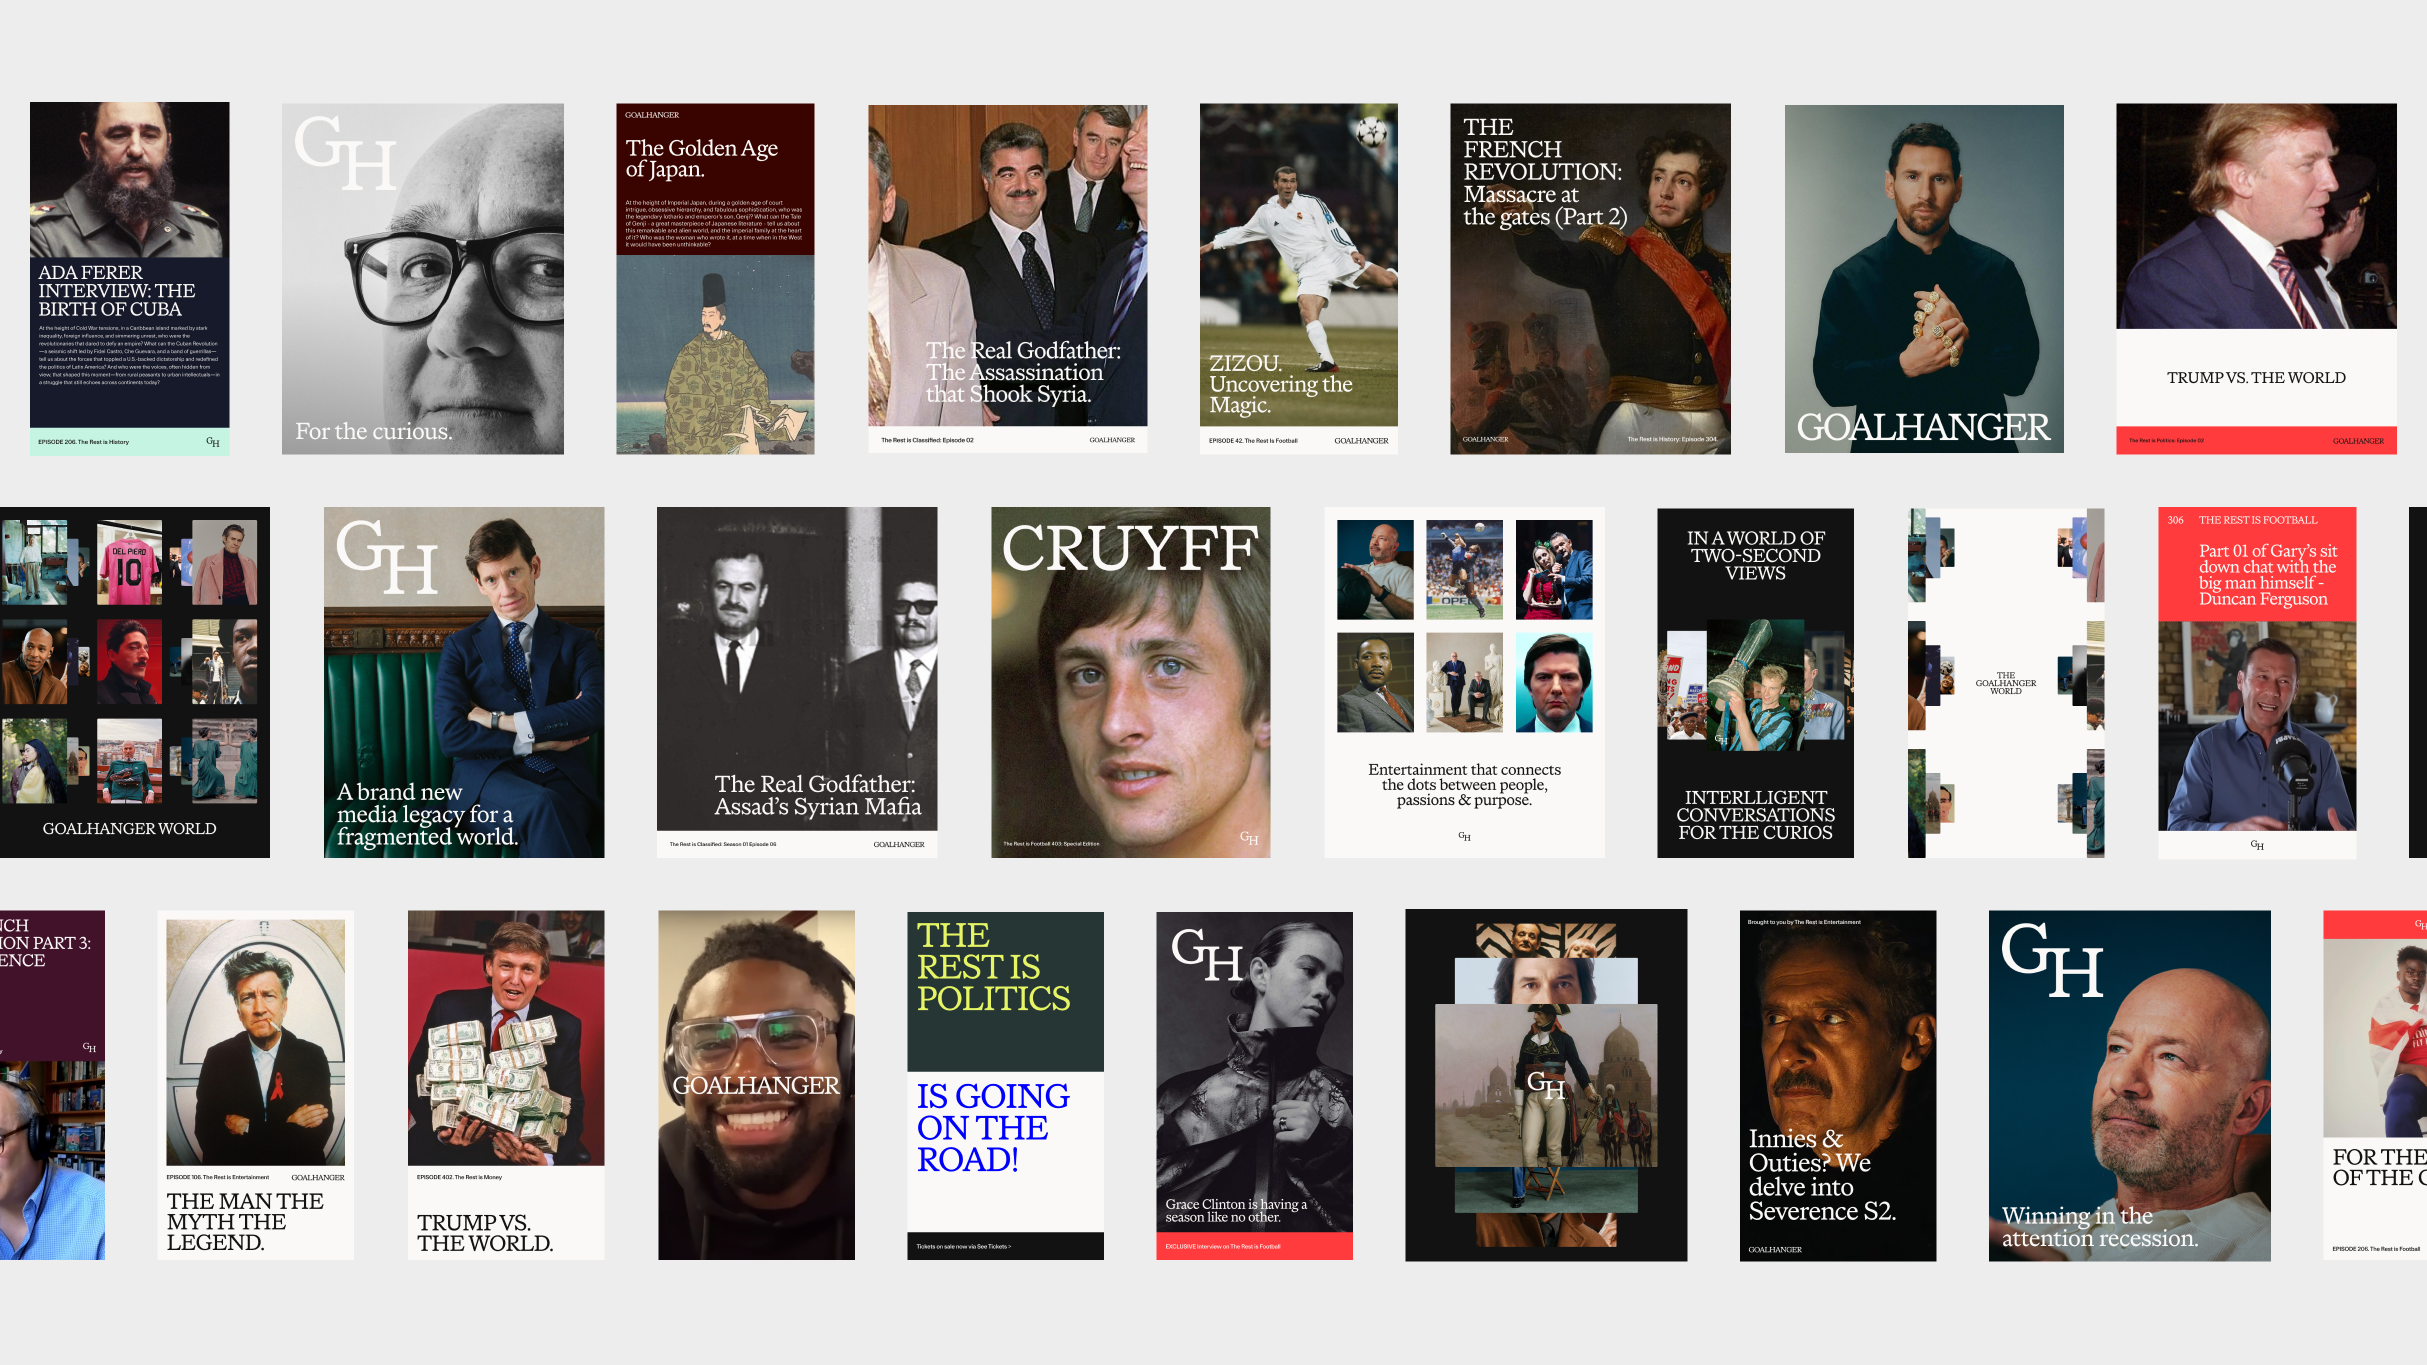Click the GH logo on 'For the curious' poster
Viewport: 2427px width, 1365px height.
pyautogui.click(x=346, y=154)
